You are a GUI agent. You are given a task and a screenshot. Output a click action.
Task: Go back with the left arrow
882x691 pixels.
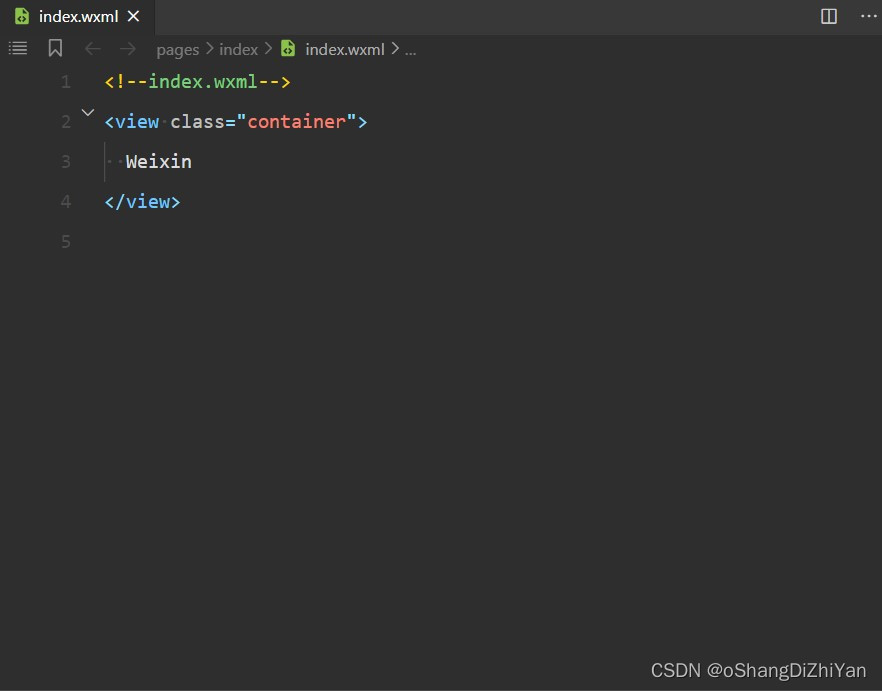pos(93,49)
